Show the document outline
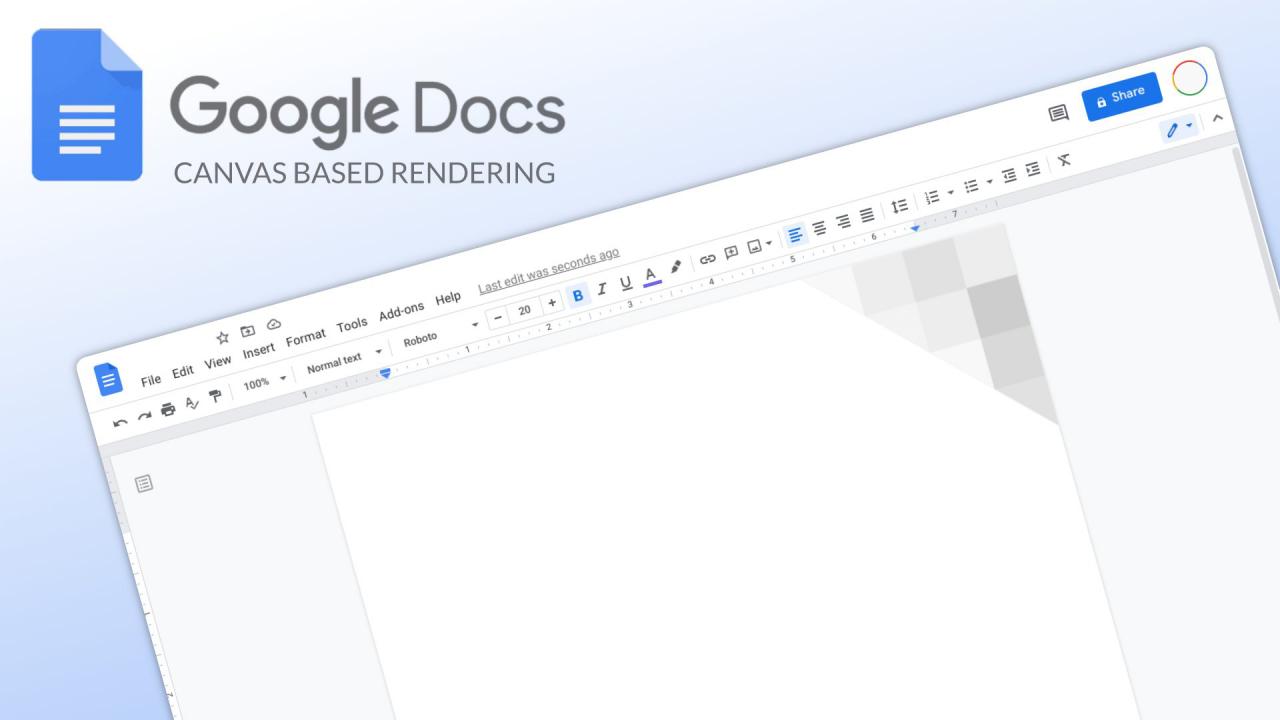 tap(144, 484)
